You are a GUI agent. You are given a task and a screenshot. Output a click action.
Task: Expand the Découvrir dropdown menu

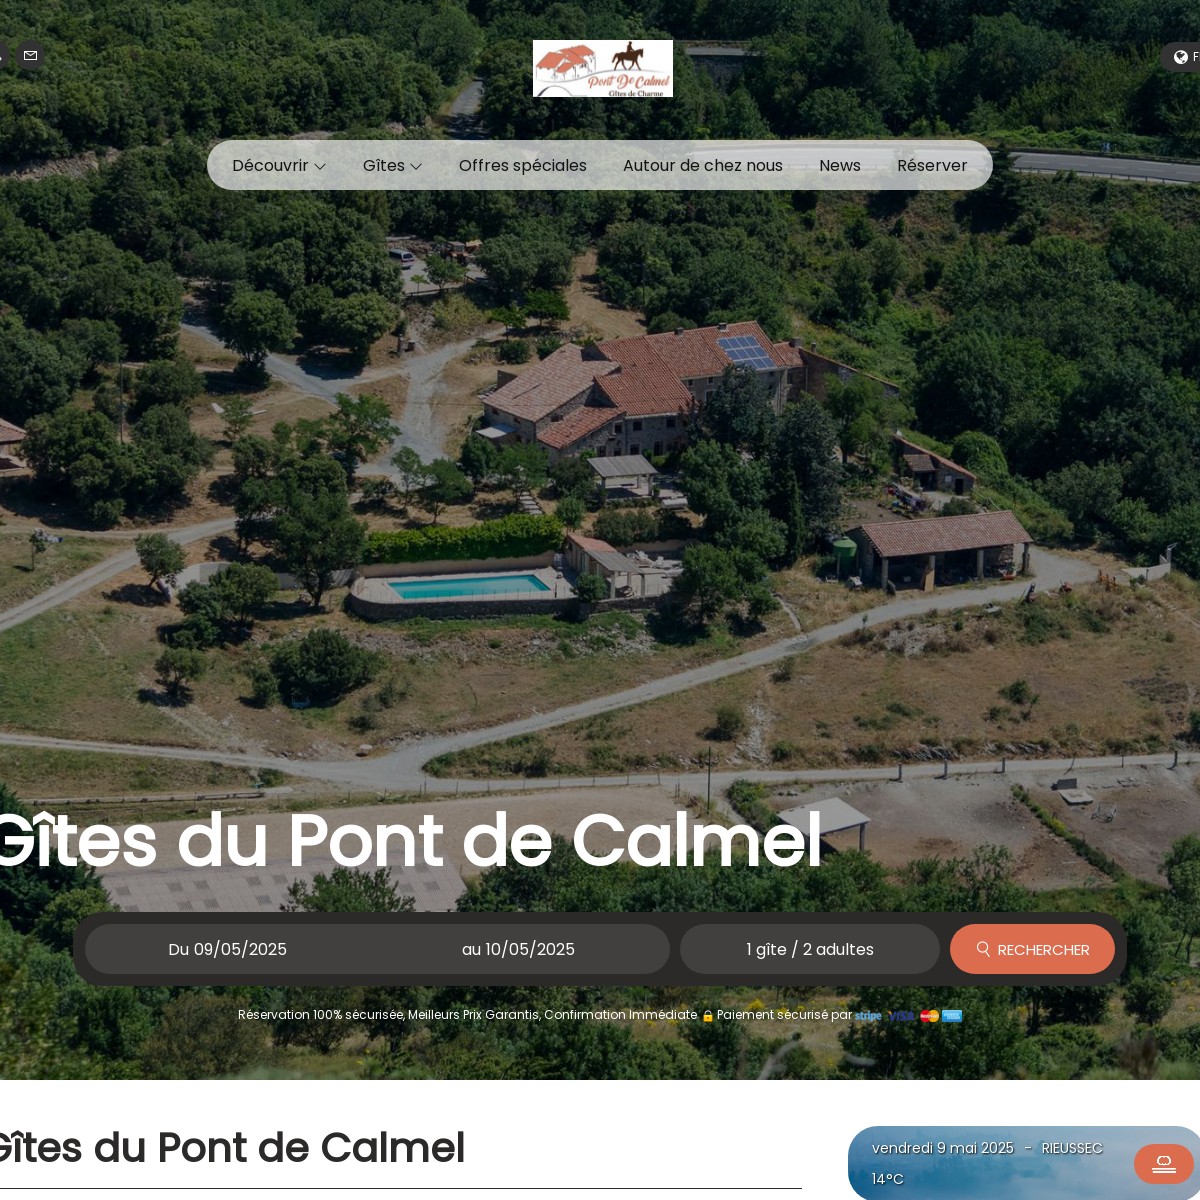(279, 165)
